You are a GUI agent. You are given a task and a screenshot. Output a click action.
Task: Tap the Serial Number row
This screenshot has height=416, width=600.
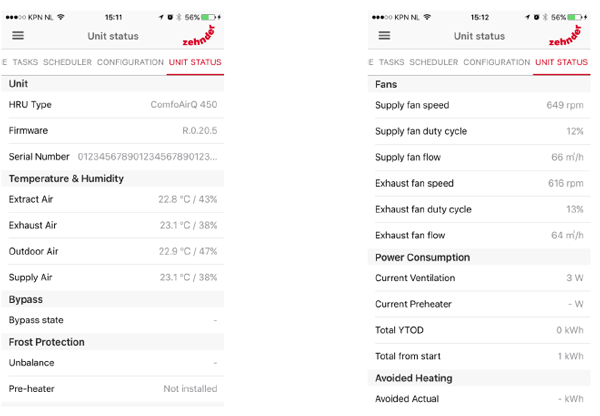(112, 157)
